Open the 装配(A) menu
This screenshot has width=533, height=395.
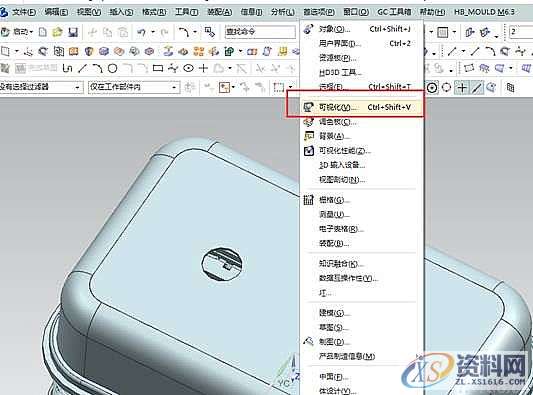pyautogui.click(x=220, y=12)
